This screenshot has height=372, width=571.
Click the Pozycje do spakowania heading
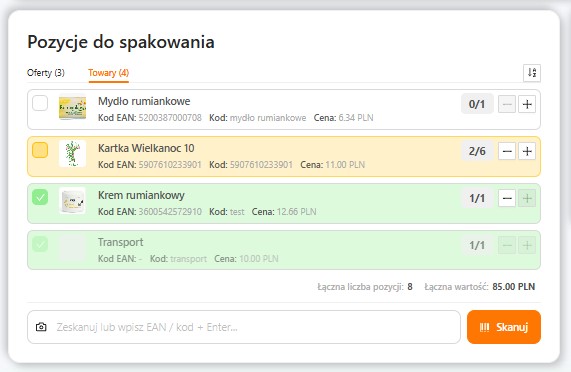coord(121,42)
